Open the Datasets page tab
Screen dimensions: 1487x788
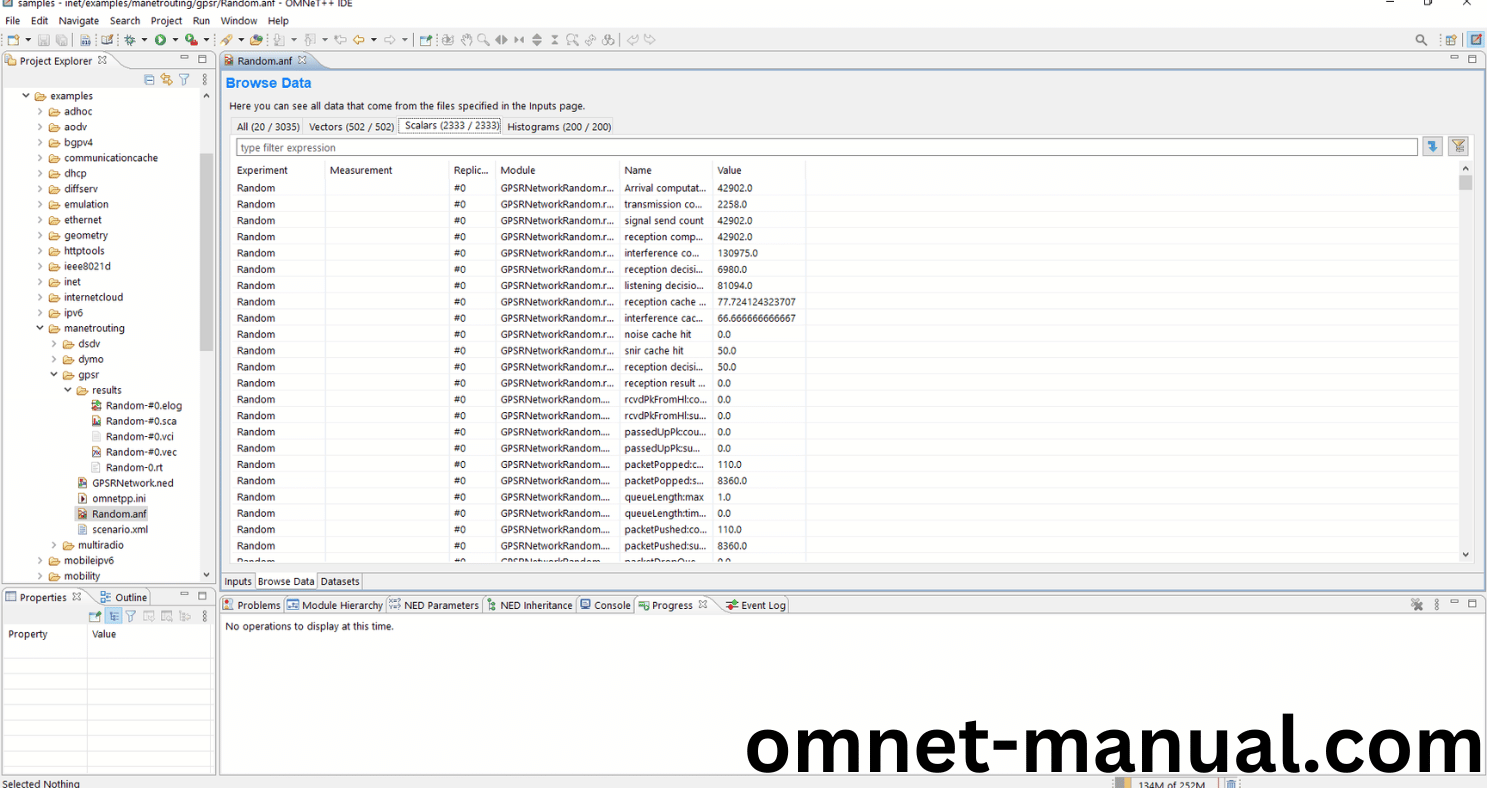[339, 581]
